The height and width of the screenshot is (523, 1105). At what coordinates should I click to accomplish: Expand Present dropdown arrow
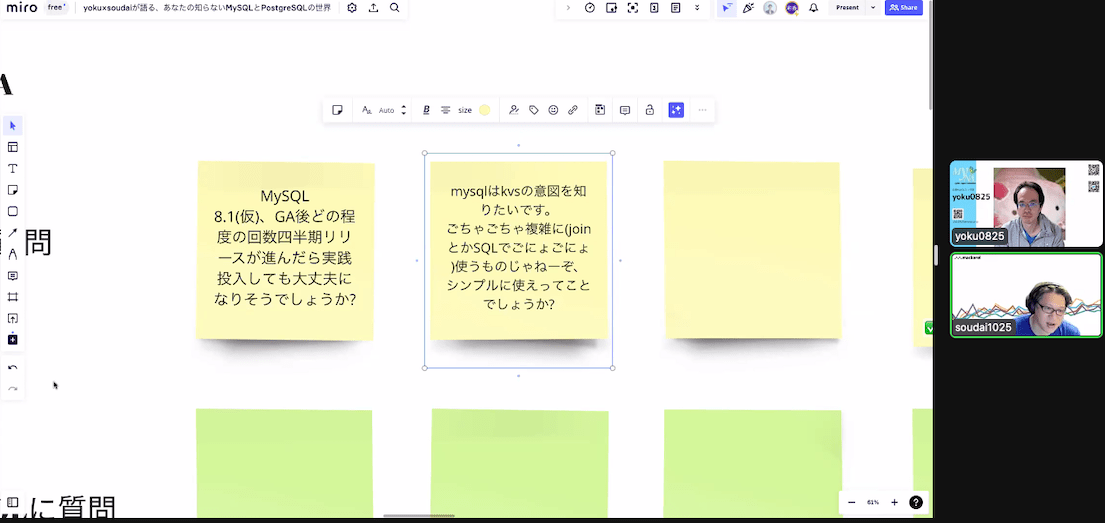[x=873, y=8]
